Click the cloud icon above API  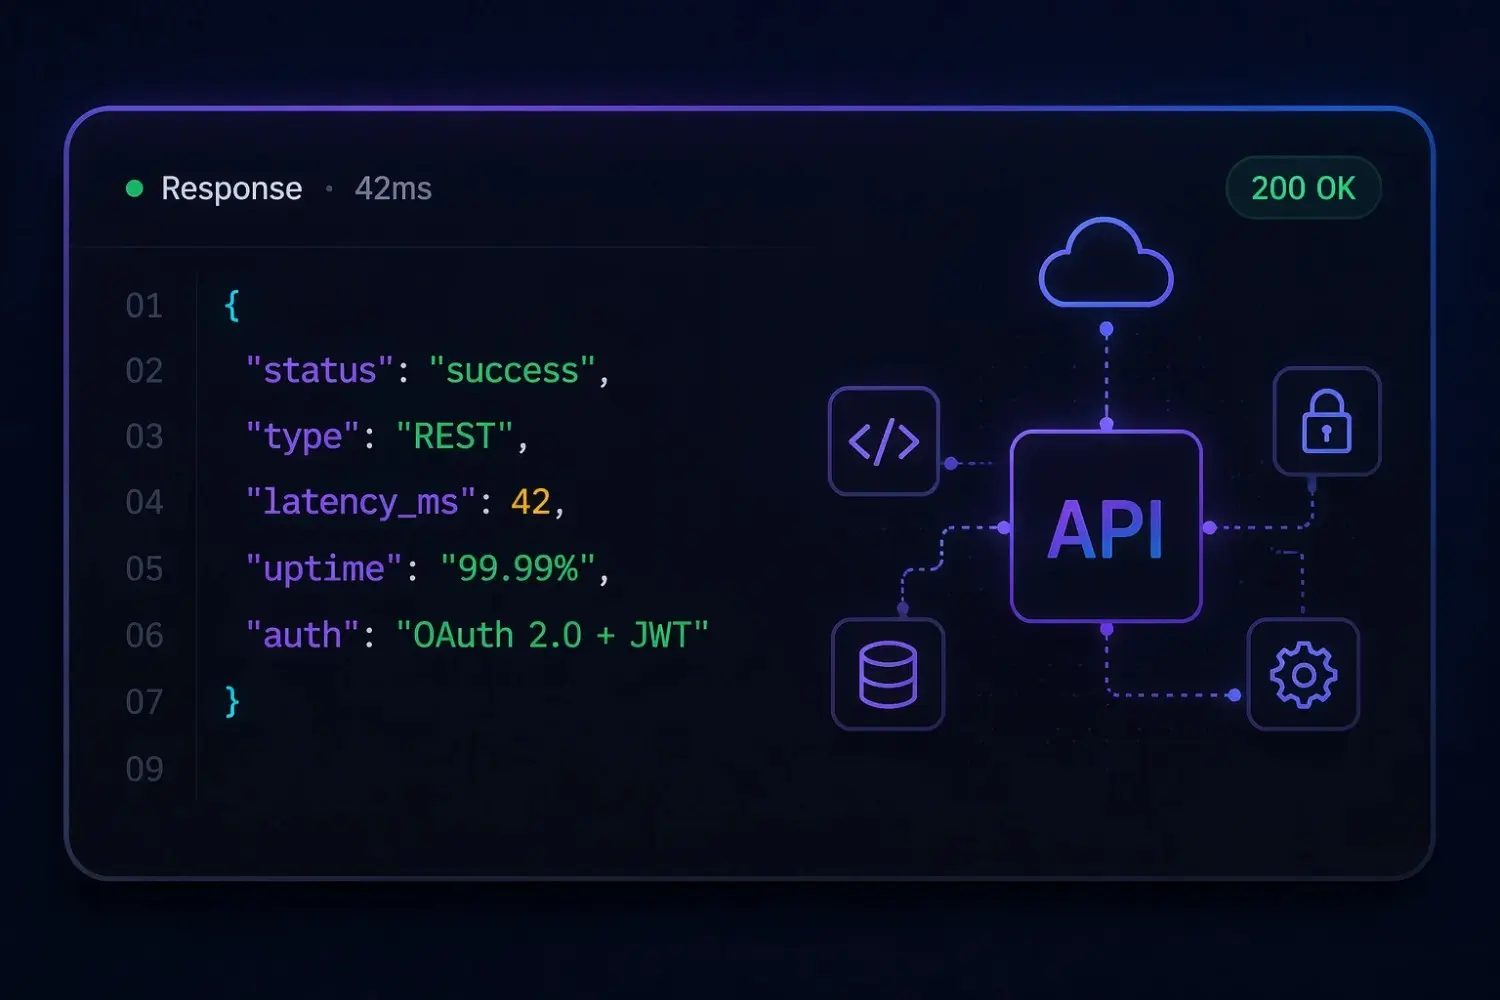coord(1106,263)
